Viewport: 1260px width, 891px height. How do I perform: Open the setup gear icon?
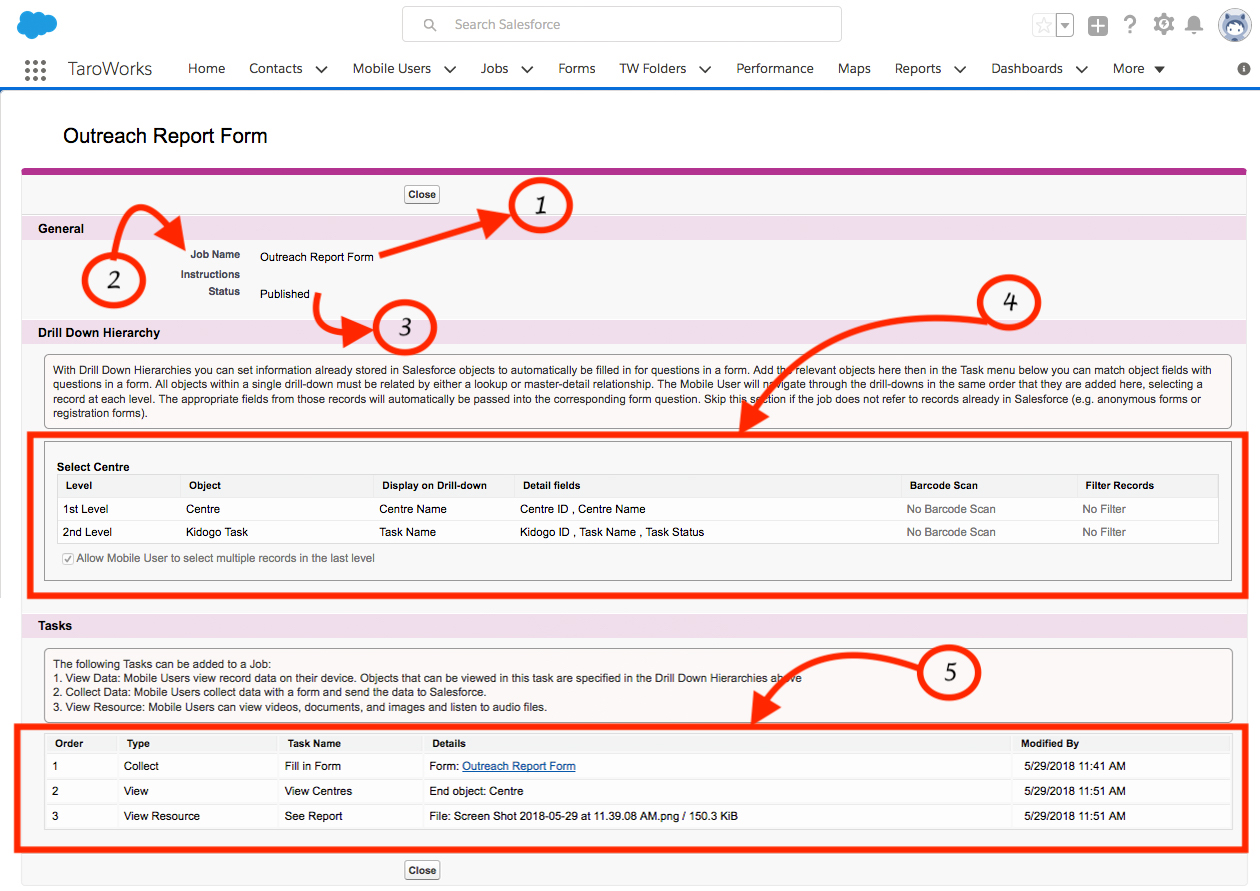1163,25
